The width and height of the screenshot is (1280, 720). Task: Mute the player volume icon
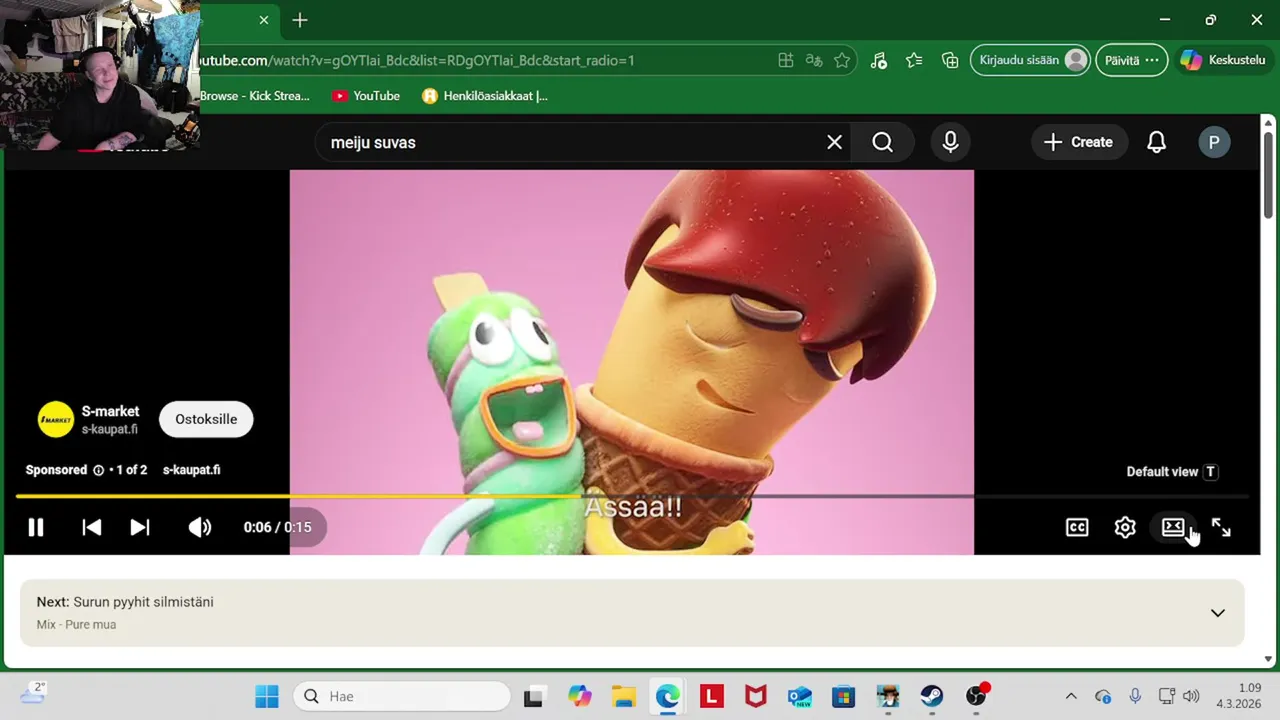[200, 527]
